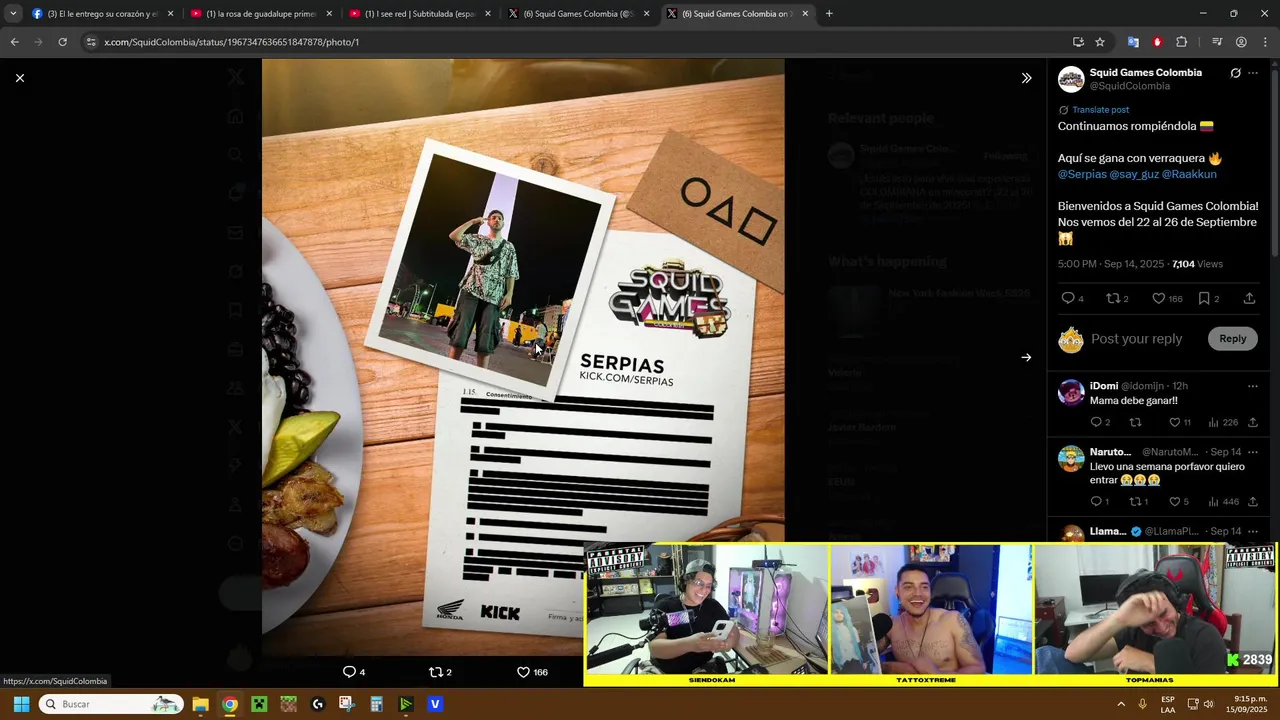Switch to the Facebook 'El le entrego su corazón' tab
Image resolution: width=1280 pixels, height=720 pixels.
102,14
